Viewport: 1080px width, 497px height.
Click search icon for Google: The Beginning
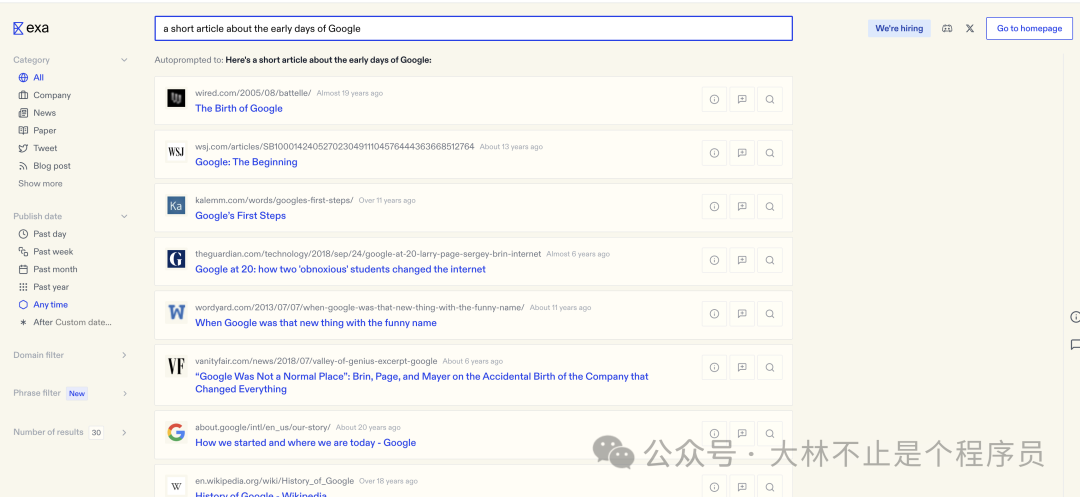tap(769, 154)
